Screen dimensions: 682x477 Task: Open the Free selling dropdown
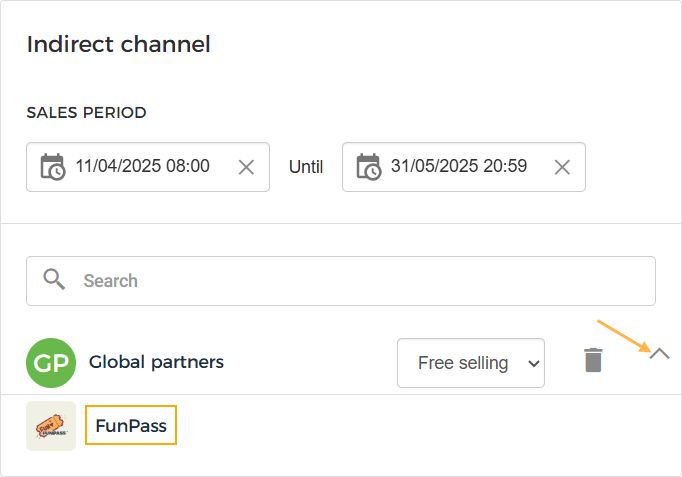[470, 363]
